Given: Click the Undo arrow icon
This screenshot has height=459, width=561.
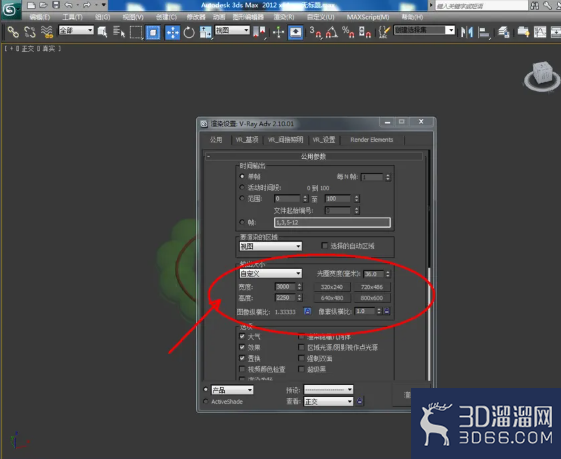Looking at the screenshot, I should (x=69, y=5).
